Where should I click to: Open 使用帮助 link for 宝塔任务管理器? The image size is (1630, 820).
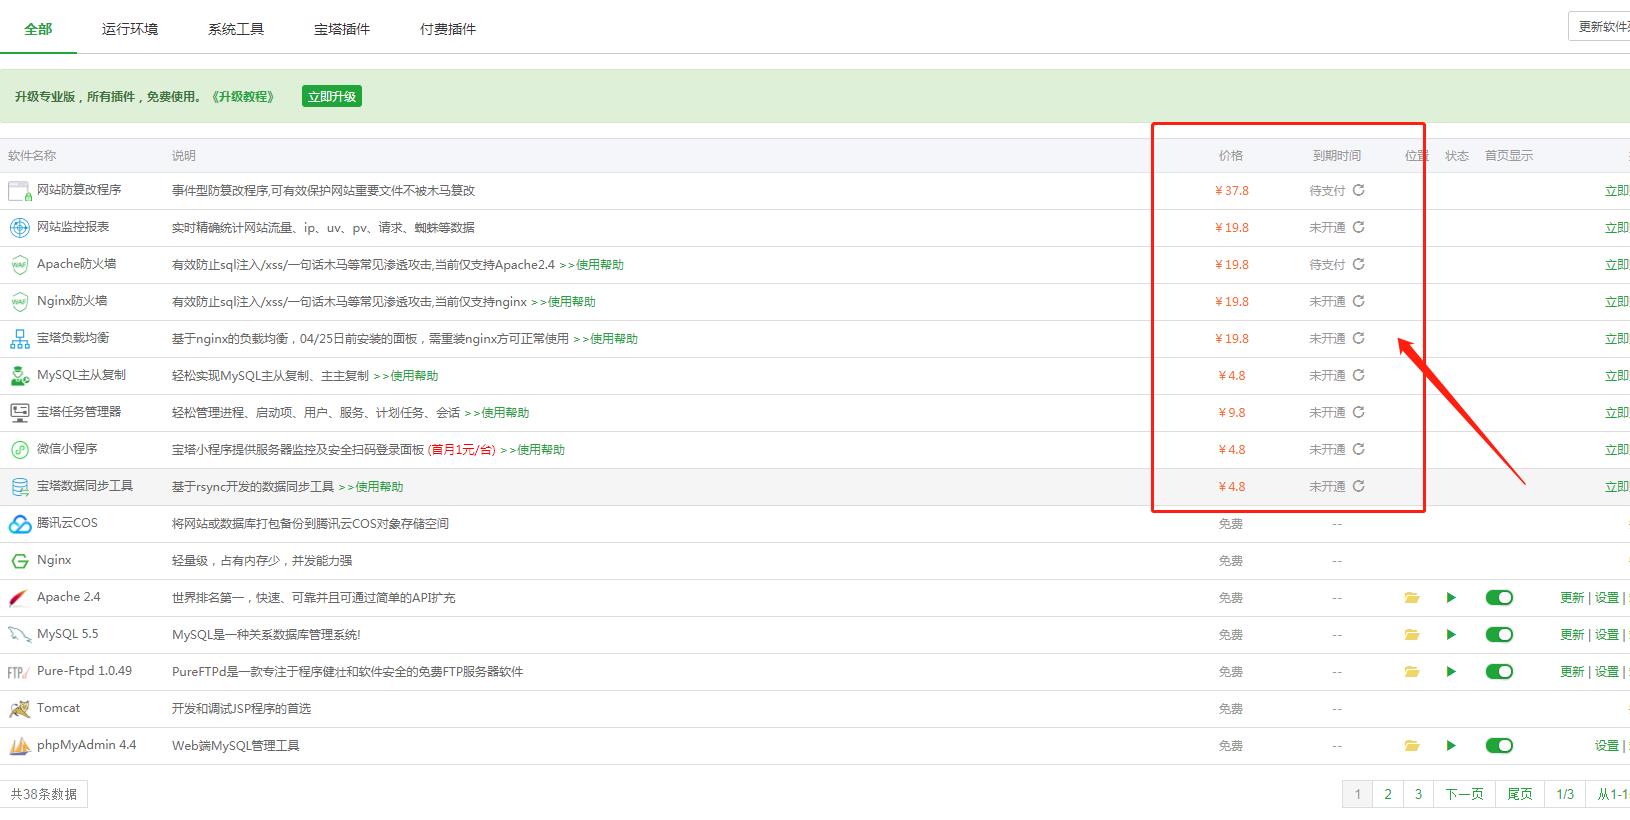pos(497,413)
